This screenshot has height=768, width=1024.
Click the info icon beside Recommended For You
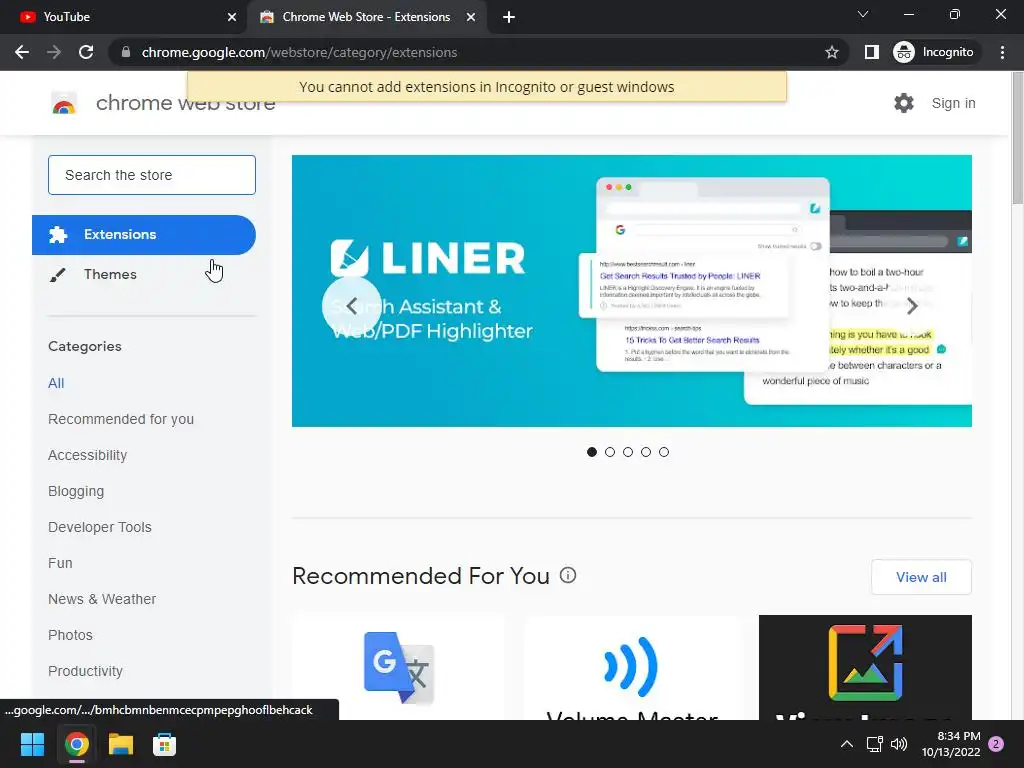[x=568, y=575]
